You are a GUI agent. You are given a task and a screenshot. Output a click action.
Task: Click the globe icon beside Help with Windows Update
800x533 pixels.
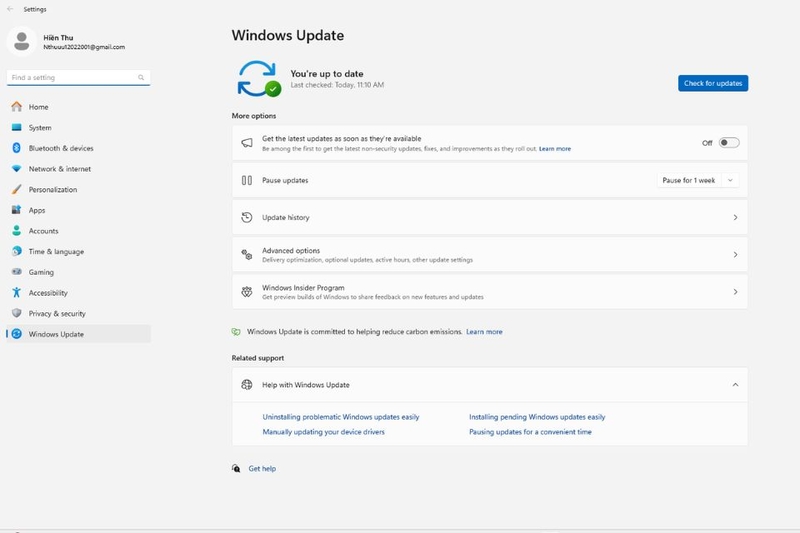(x=247, y=385)
